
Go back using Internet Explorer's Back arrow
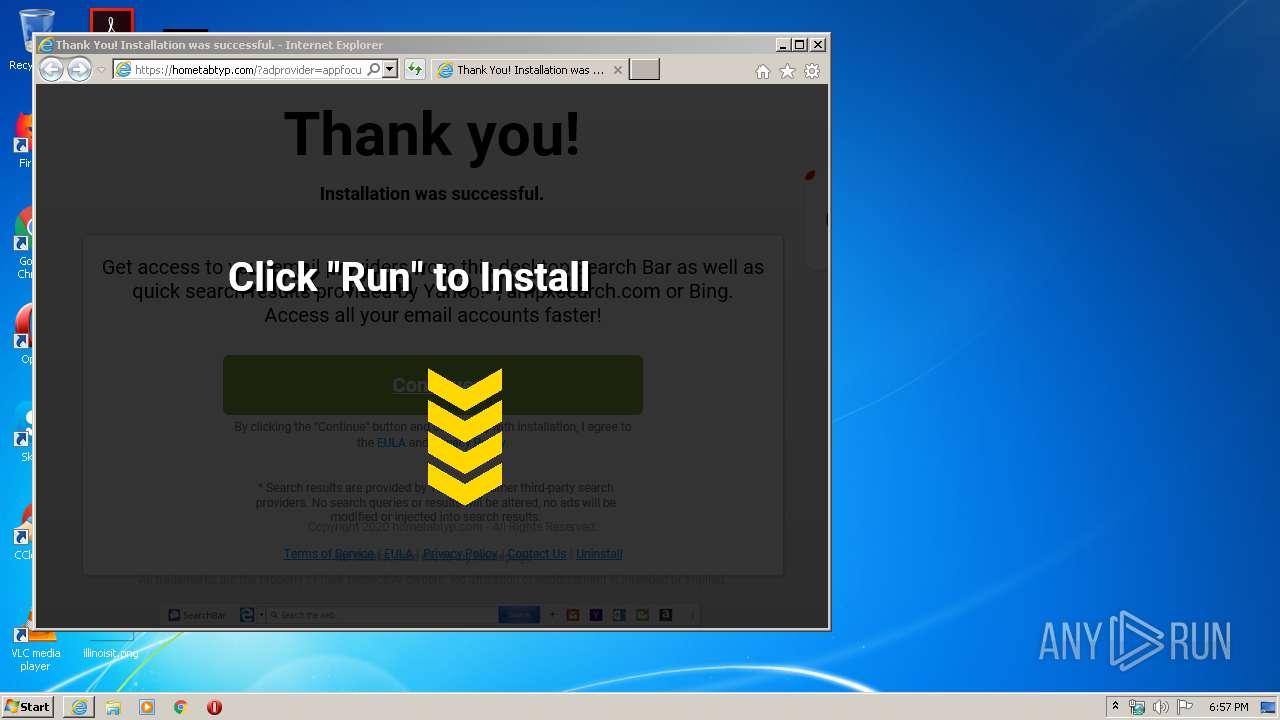pyautogui.click(x=51, y=70)
